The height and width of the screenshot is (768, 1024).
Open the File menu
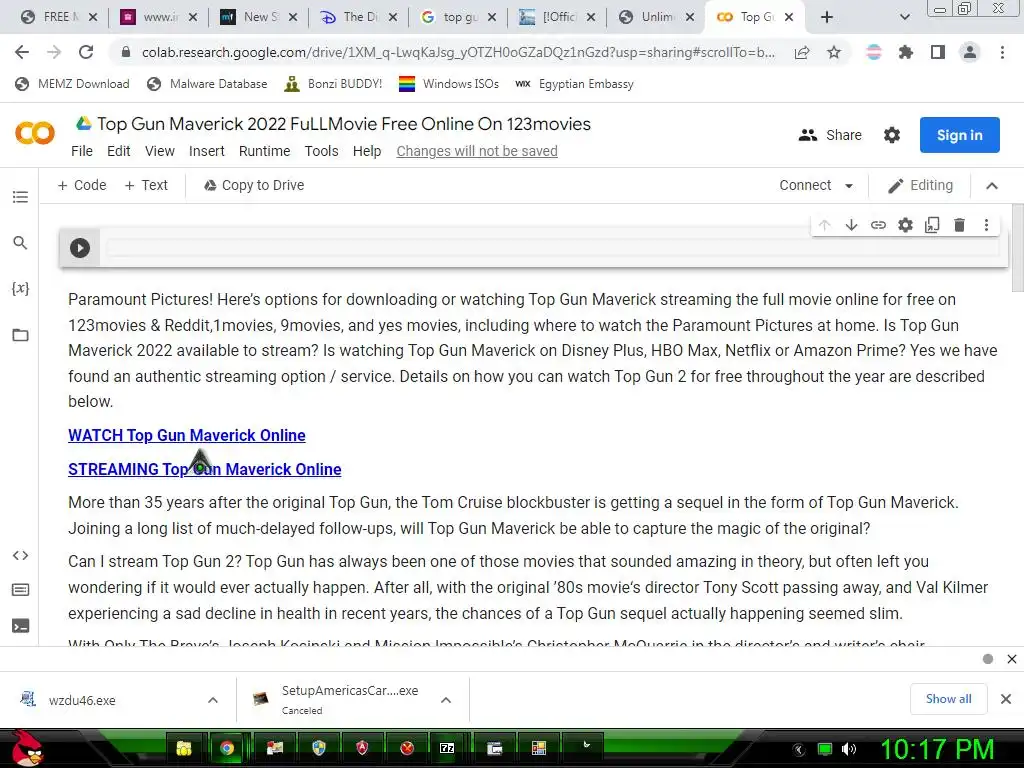(82, 152)
